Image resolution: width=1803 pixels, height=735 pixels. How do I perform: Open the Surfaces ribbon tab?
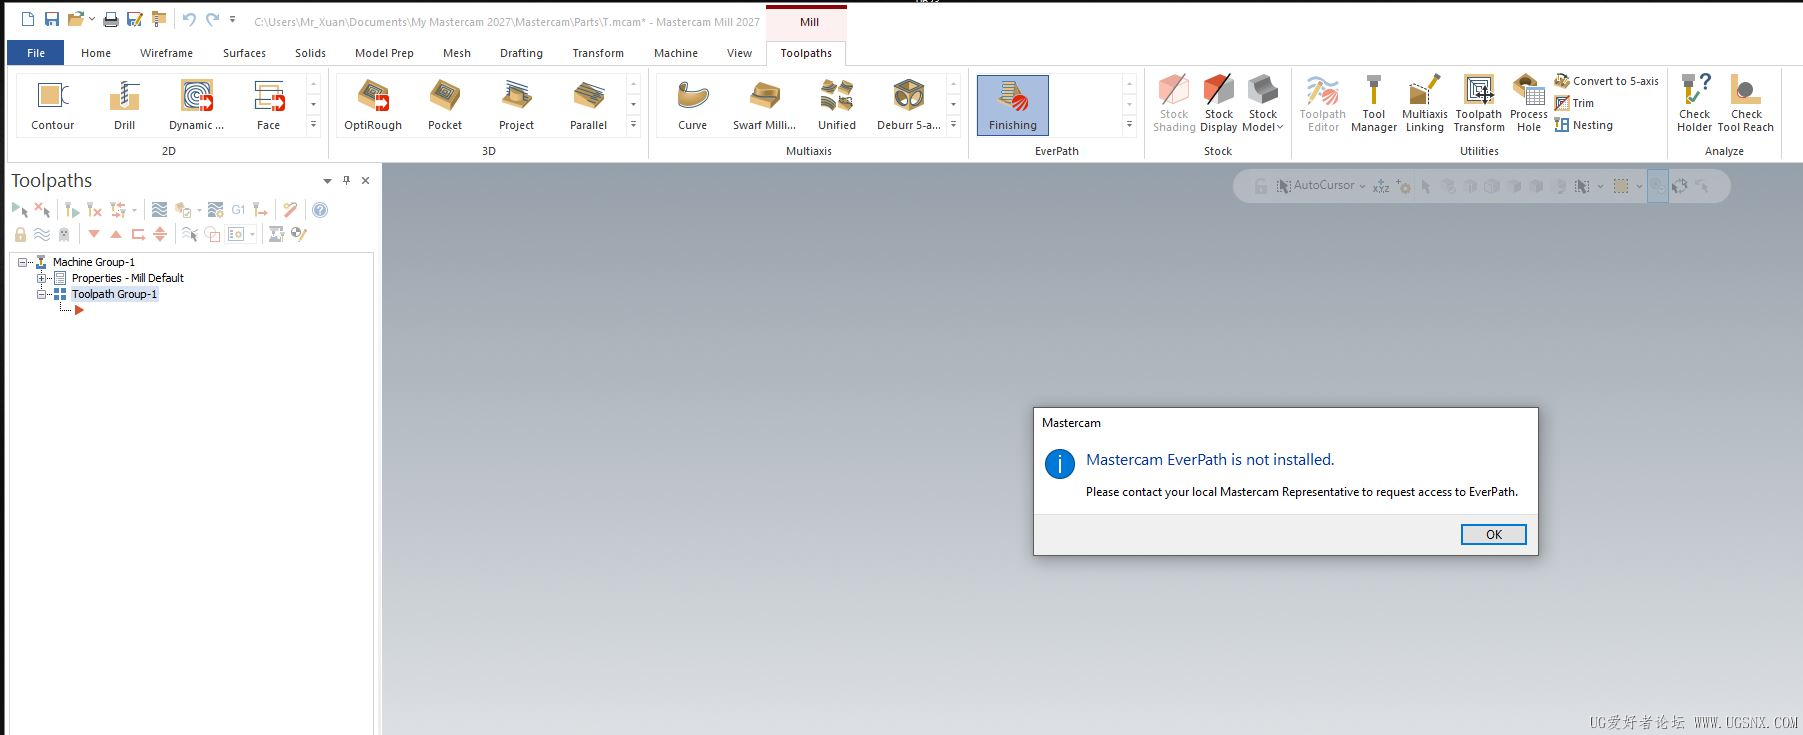[244, 53]
